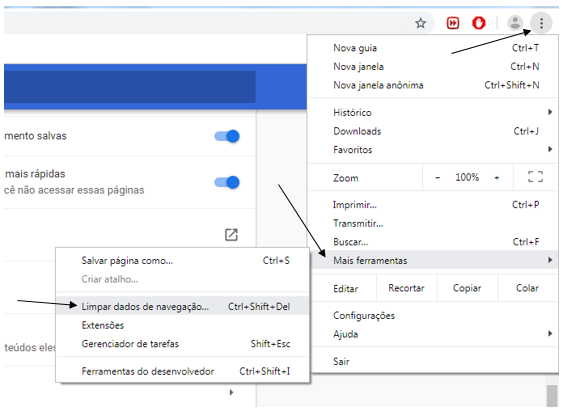Image resolution: width=562 pixels, height=413 pixels.
Task: Decrease zoom with the minus button
Action: 438,177
